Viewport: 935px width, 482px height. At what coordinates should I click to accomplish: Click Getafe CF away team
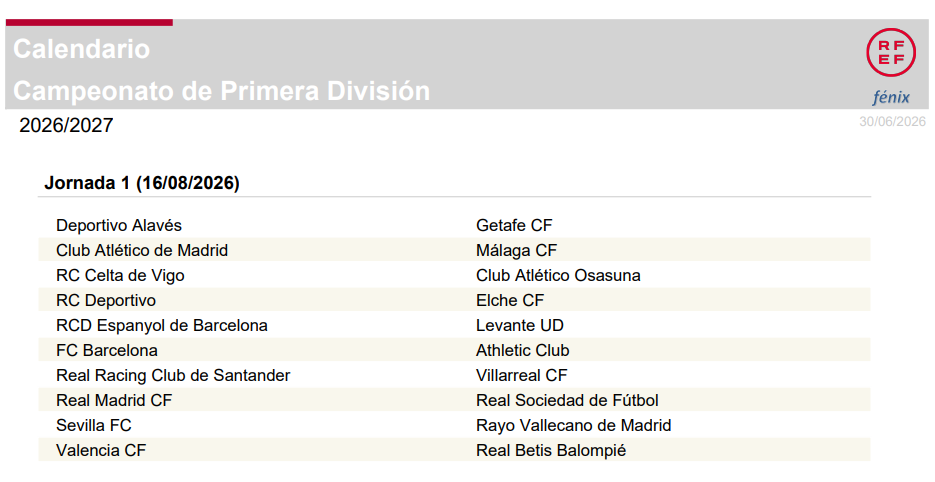point(514,225)
